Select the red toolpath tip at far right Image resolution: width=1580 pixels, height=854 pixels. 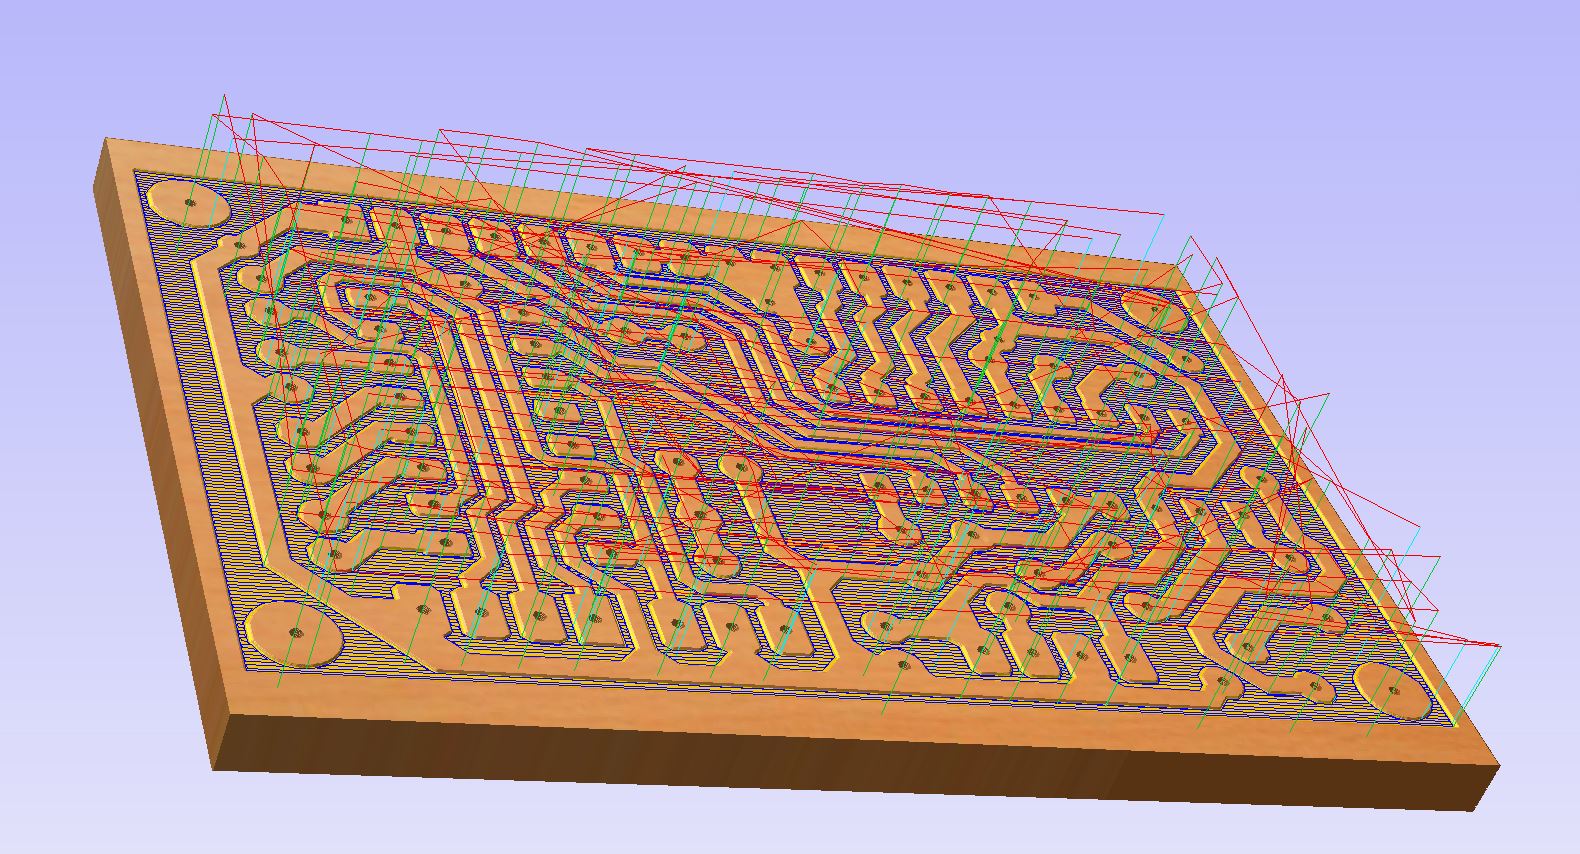coord(1499,646)
